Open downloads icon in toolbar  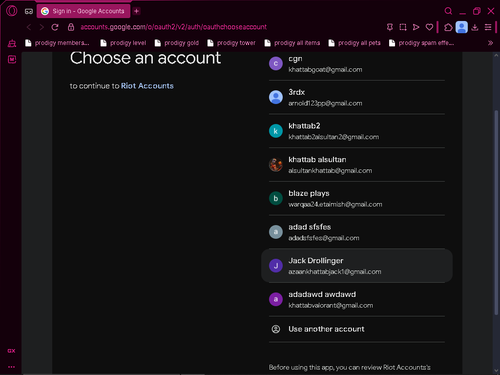[475, 27]
